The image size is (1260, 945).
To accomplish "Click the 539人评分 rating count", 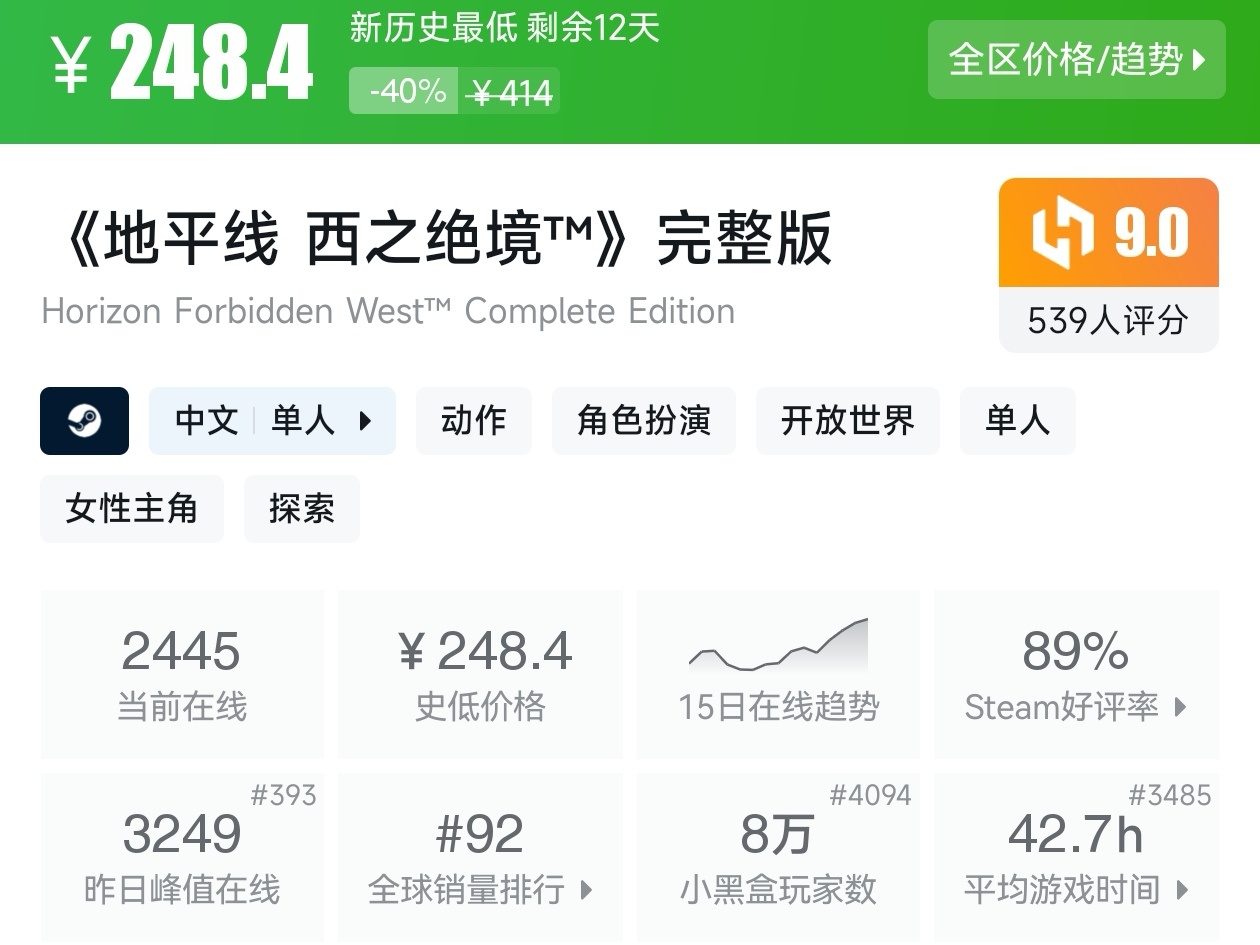I will tap(1109, 320).
